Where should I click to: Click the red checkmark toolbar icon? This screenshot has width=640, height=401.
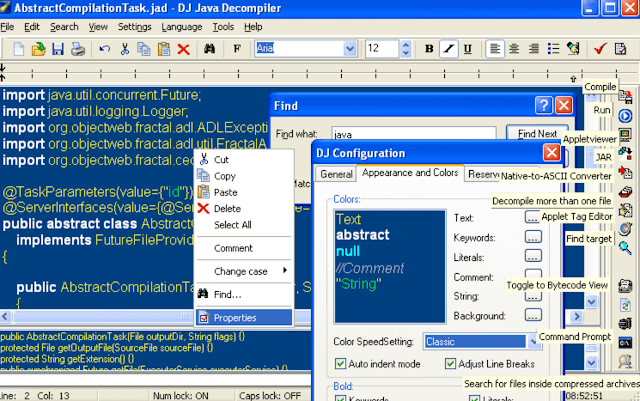click(x=600, y=49)
